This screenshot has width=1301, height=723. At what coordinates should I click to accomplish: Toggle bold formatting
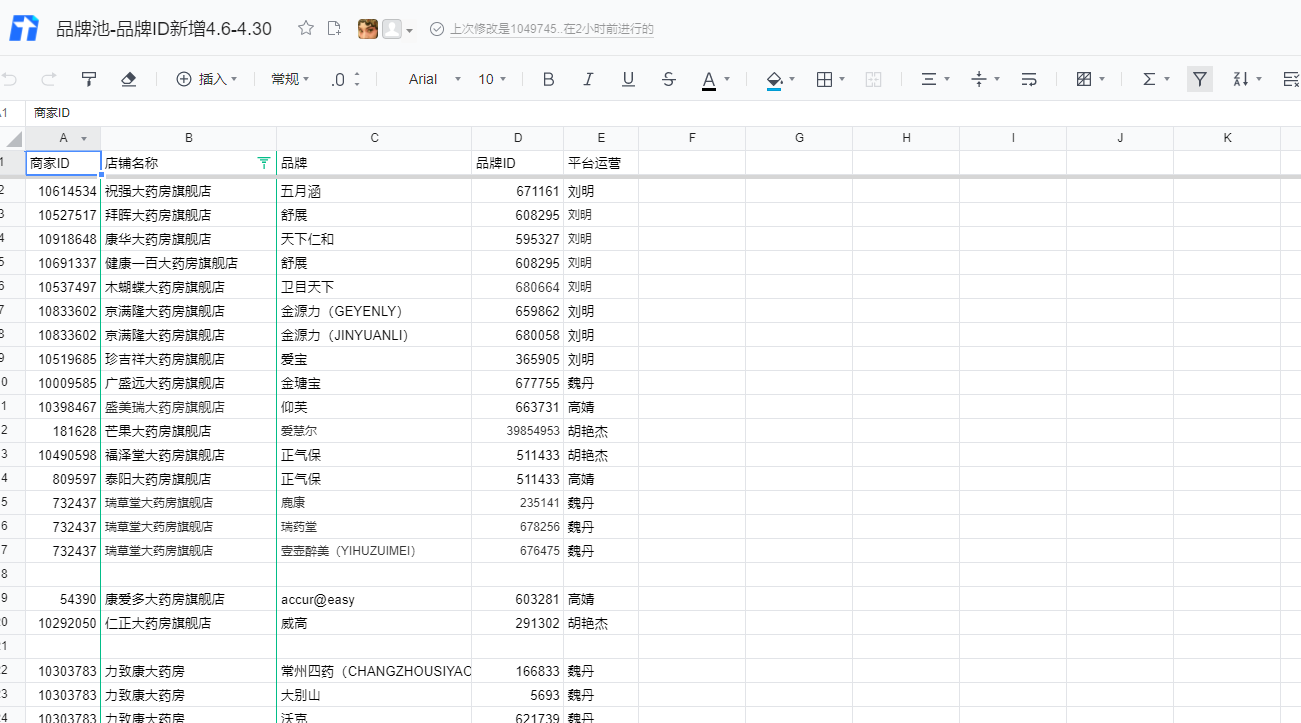[548, 79]
